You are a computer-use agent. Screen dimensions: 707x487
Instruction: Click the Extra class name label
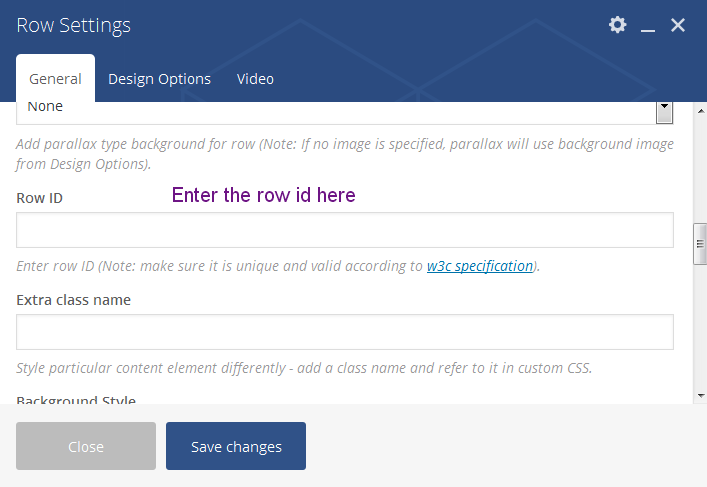[73, 299]
